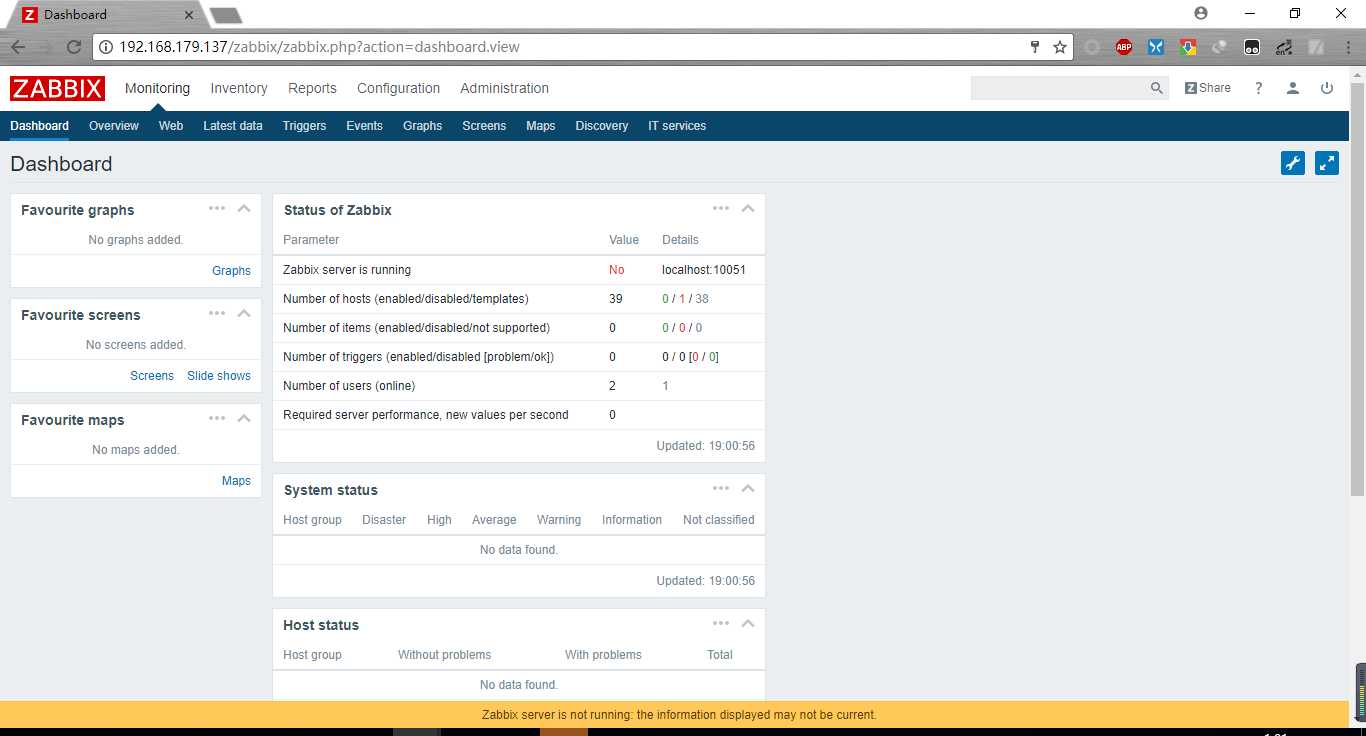The height and width of the screenshot is (736, 1366).
Task: Open the Inventory main menu
Action: point(239,88)
